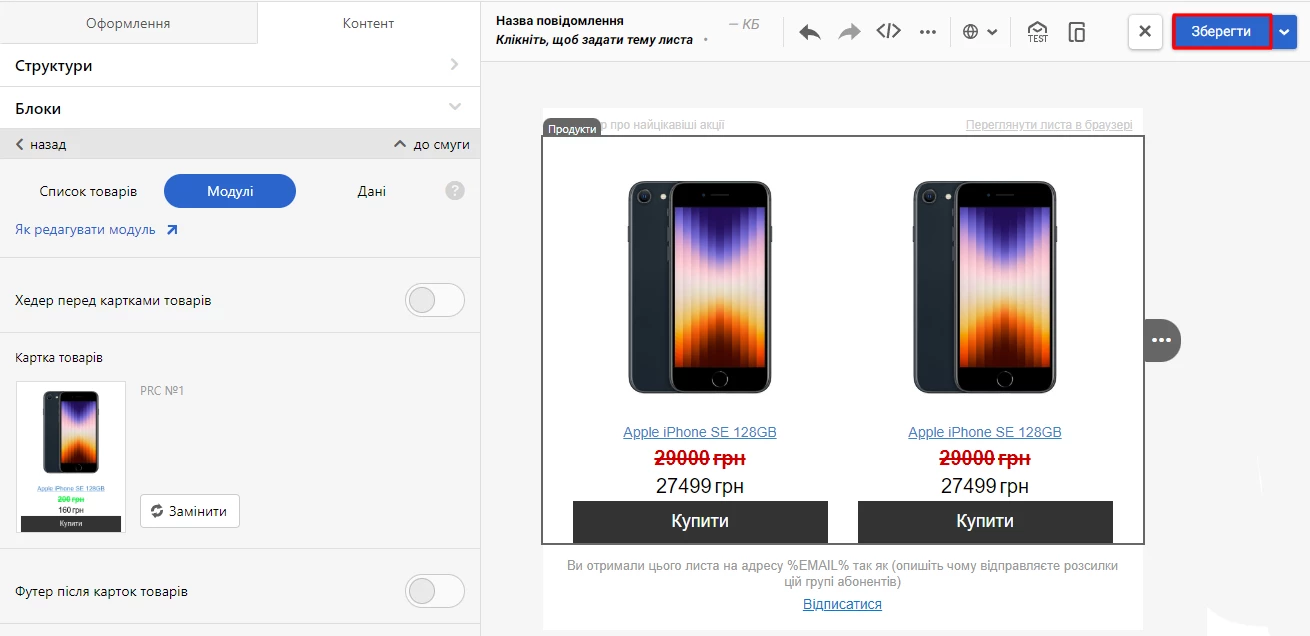Screen dimensions: 1310x636
Task: Select the Модулі tab
Action: (230, 191)
